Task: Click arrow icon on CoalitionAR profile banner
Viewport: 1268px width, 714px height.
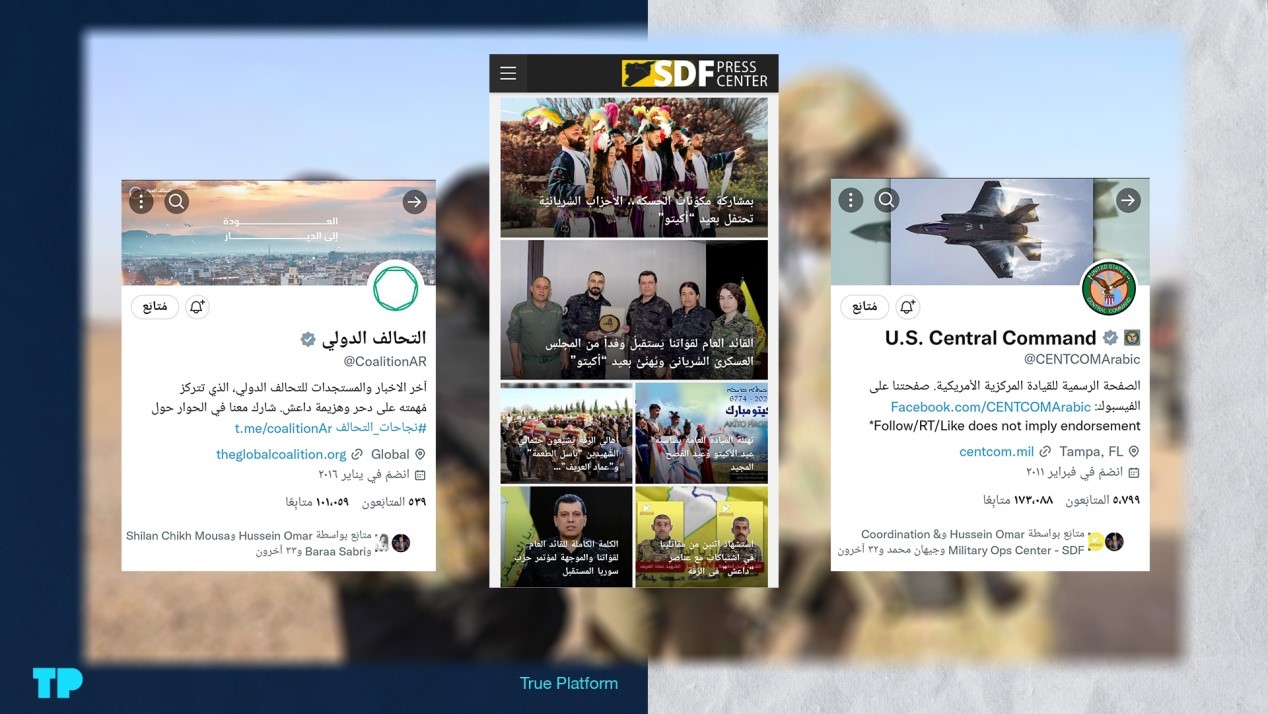Action: tap(415, 202)
